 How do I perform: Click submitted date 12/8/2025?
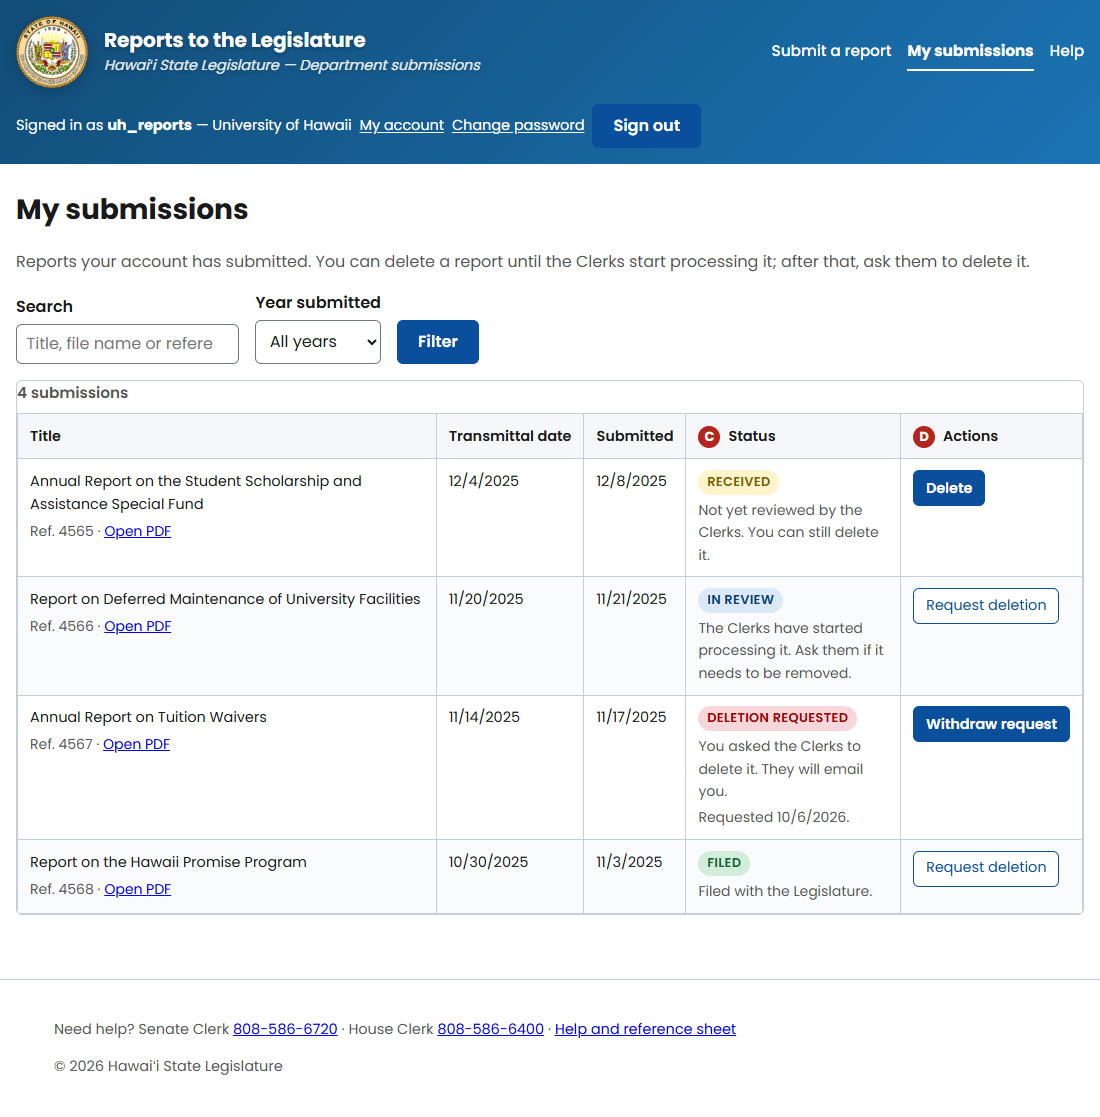point(631,481)
